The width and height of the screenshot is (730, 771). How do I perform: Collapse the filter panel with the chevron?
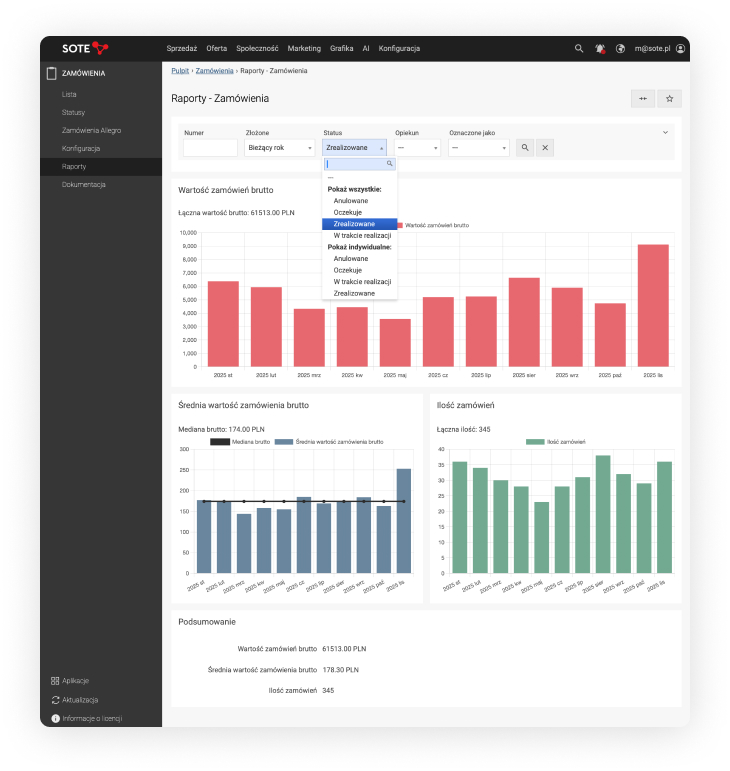(x=665, y=132)
